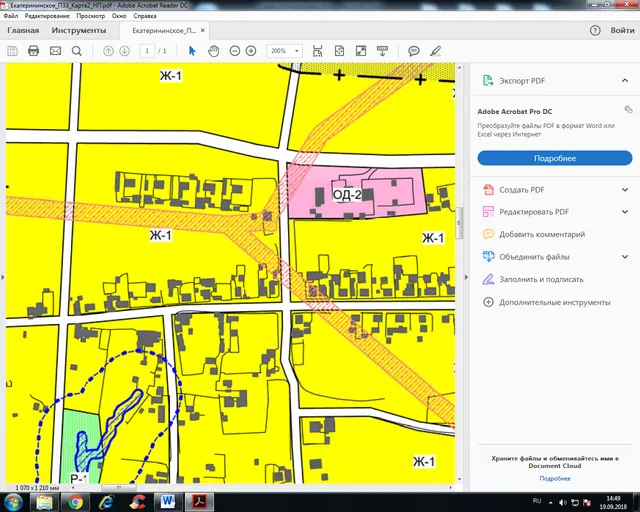Open read mode keyboard-arrow icon
Screen dimensions: 640x512
[382, 51]
